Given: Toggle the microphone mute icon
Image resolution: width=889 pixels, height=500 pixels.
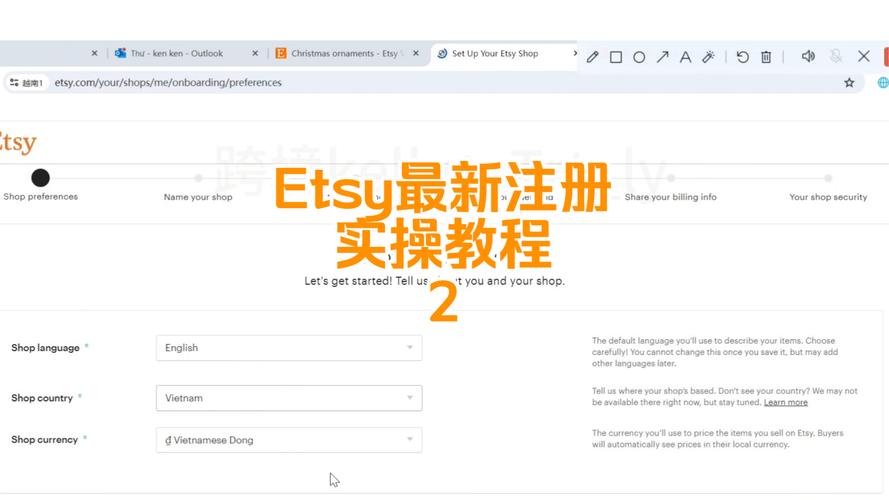Looking at the screenshot, I should pyautogui.click(x=836, y=57).
